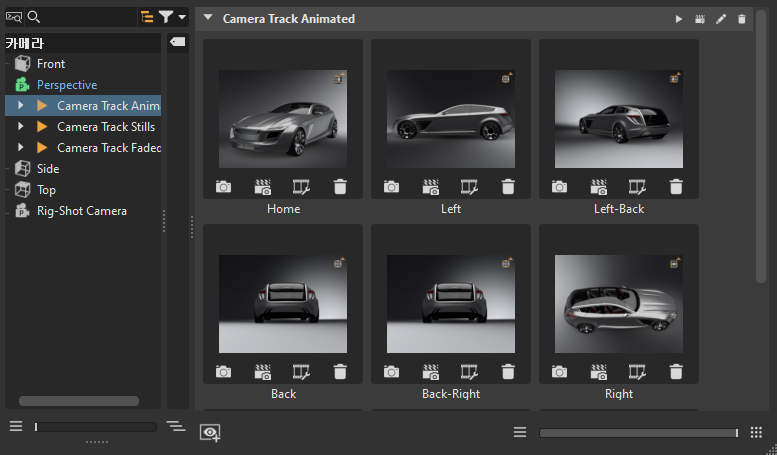This screenshot has height=455, width=777.
Task: Delete Camera Track Animated via header trash icon
Action: [x=742, y=19]
